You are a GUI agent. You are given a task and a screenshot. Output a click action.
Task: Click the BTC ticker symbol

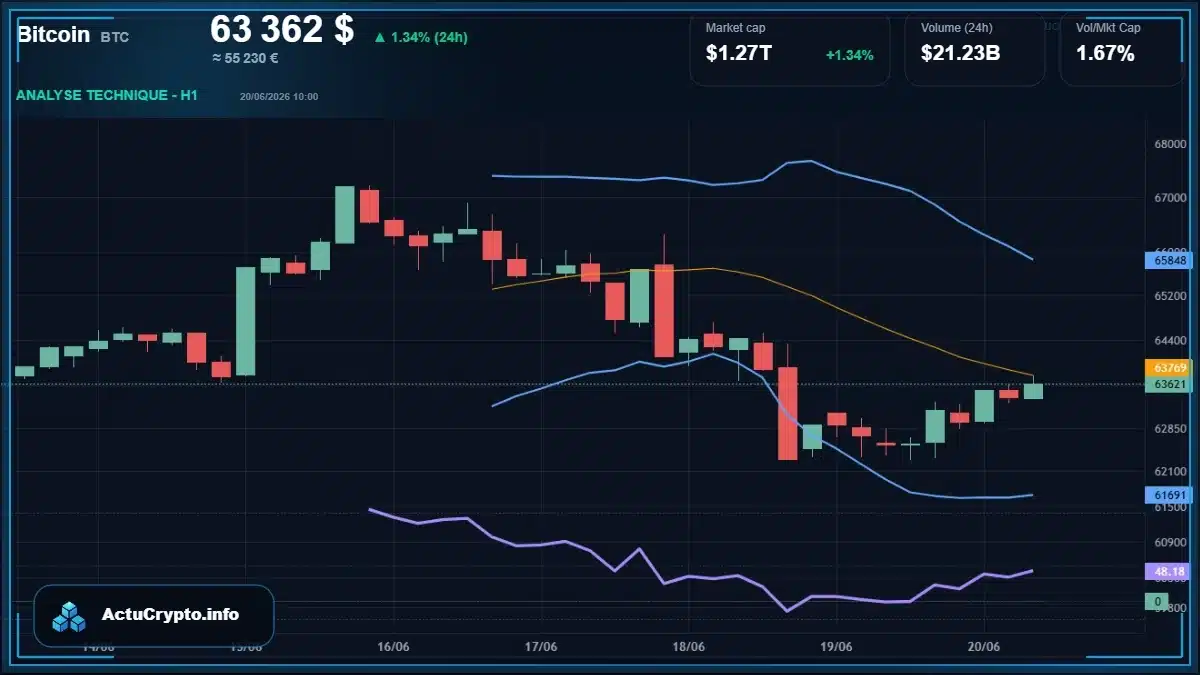[x=114, y=37]
